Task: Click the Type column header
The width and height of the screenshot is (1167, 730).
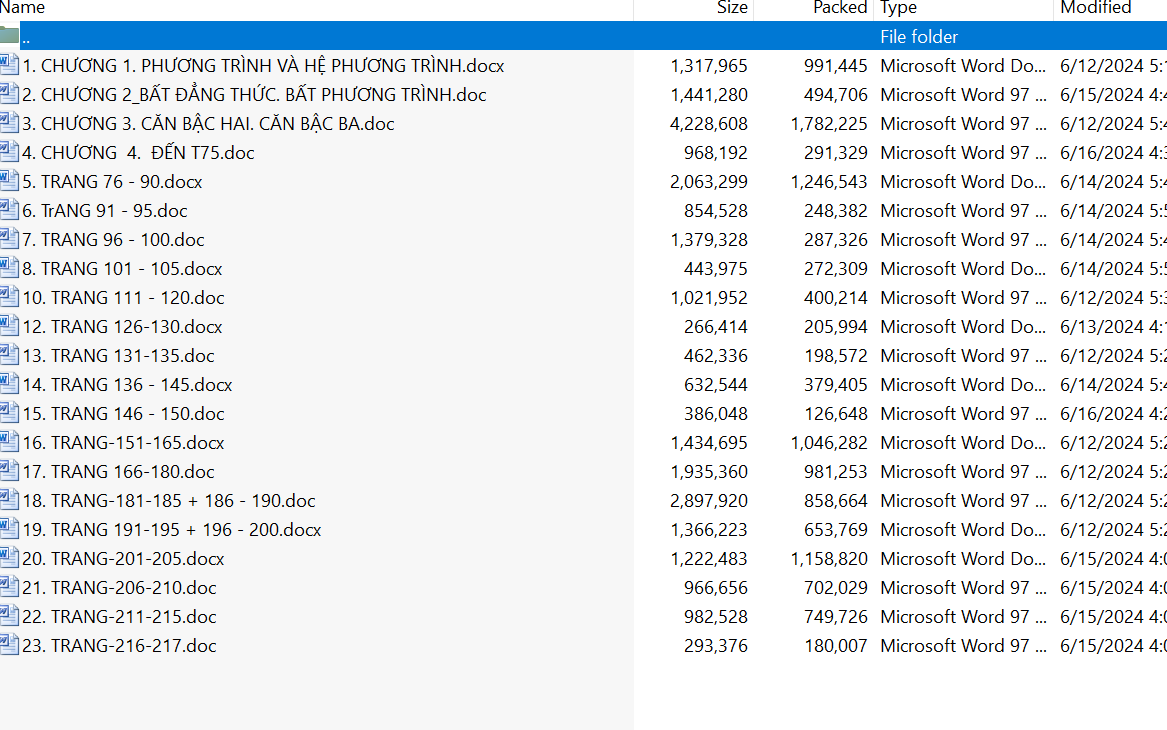Action: (x=899, y=8)
